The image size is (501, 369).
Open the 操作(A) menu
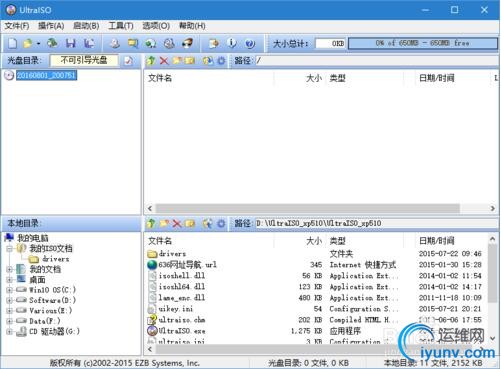pos(51,26)
